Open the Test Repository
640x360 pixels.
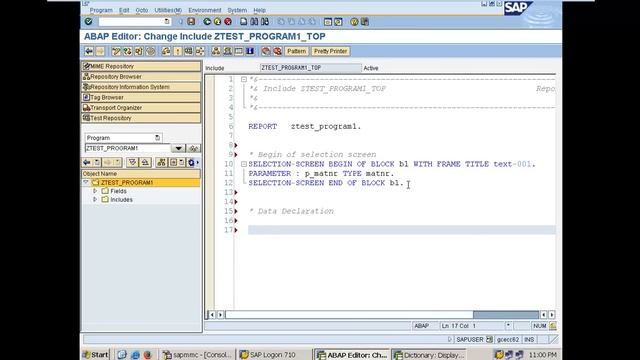click(141, 118)
